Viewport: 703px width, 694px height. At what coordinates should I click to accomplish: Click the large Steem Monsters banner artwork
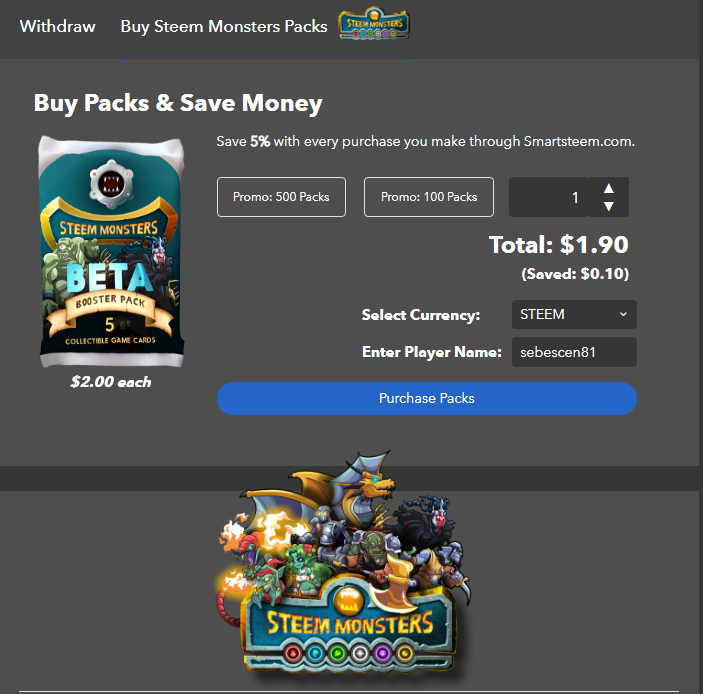point(344,566)
